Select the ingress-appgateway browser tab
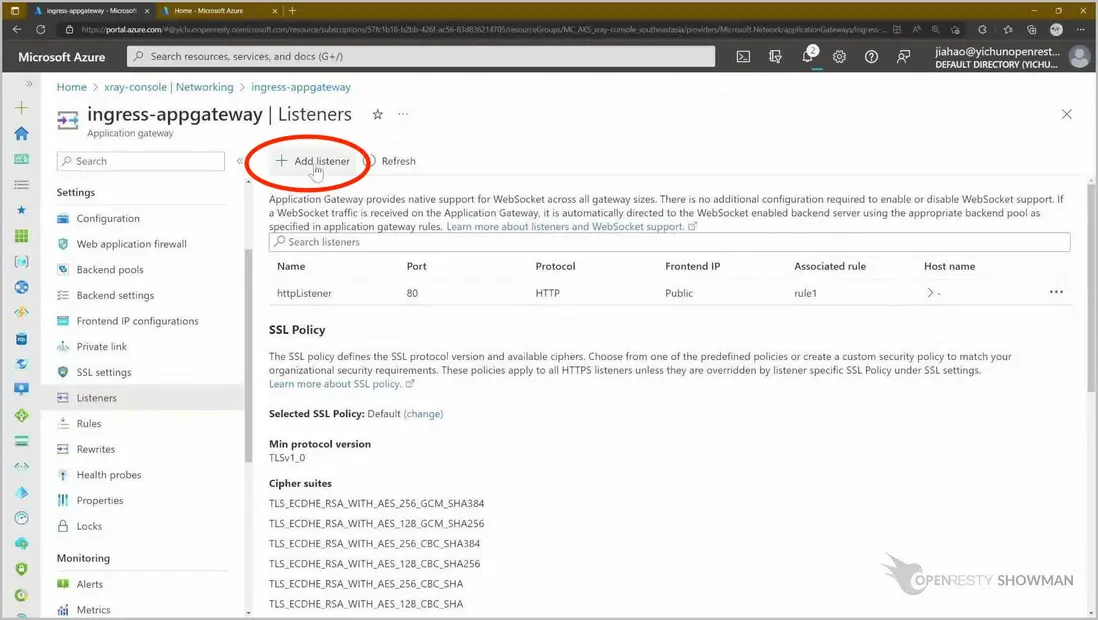The height and width of the screenshot is (620, 1098). (x=91, y=11)
